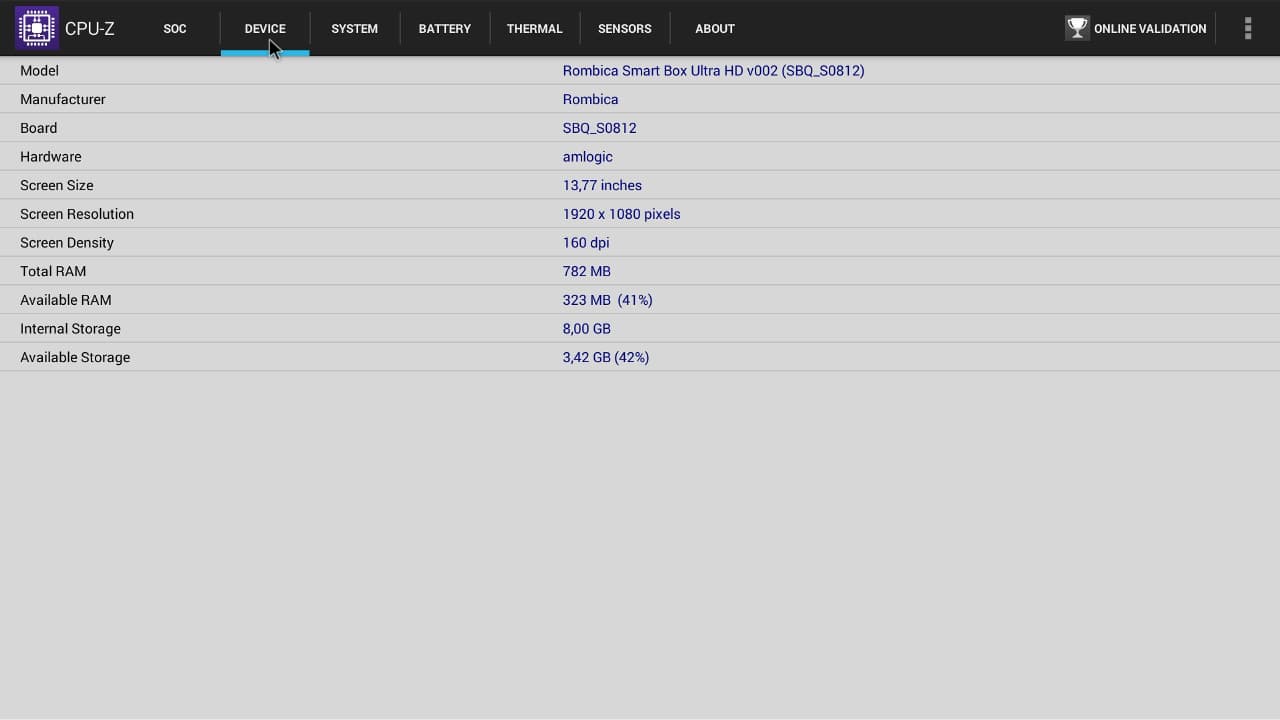Screen dimensions: 1280x720
Task: Select the Board row label
Action: click(38, 128)
